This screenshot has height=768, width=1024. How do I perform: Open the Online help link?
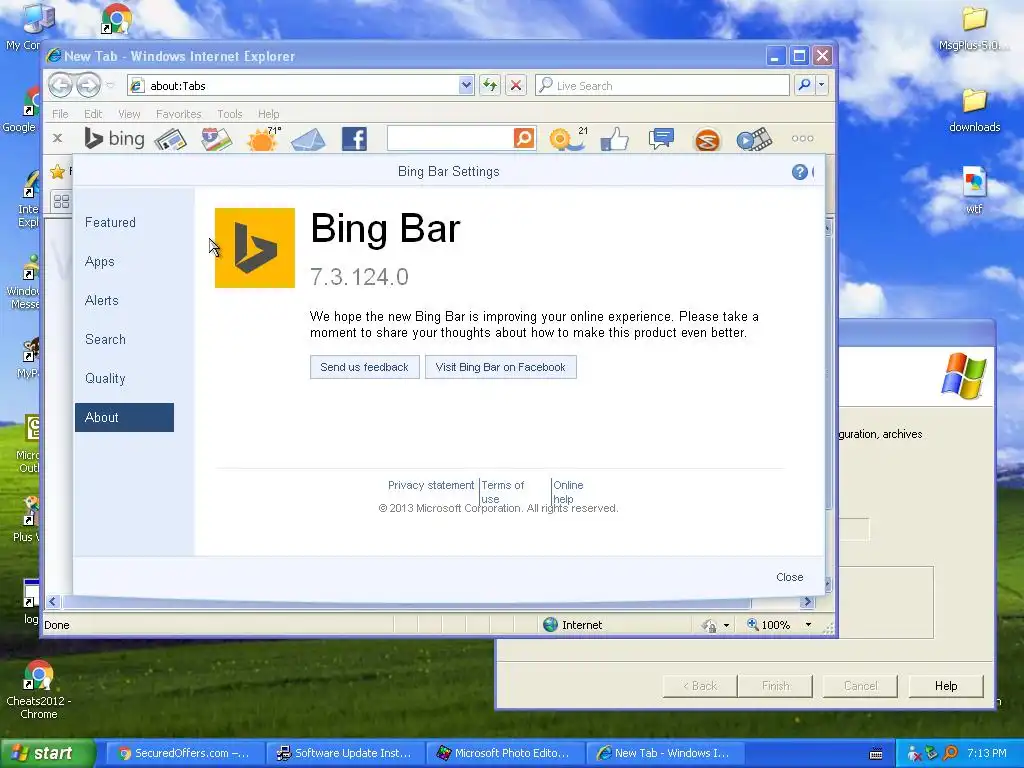(568, 492)
